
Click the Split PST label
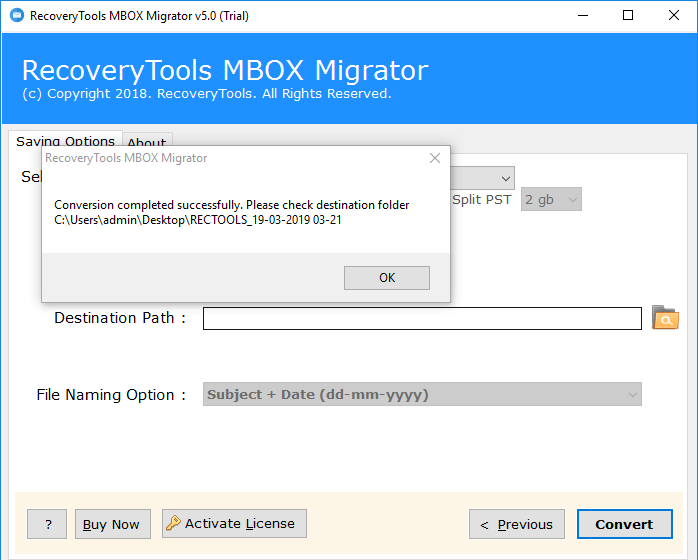click(482, 199)
